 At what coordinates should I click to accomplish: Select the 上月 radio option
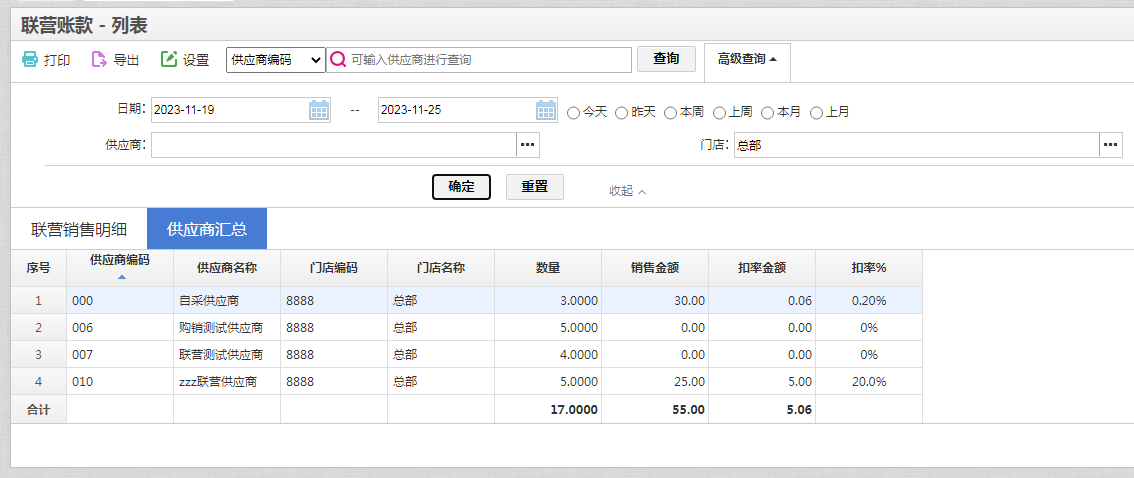[x=817, y=113]
